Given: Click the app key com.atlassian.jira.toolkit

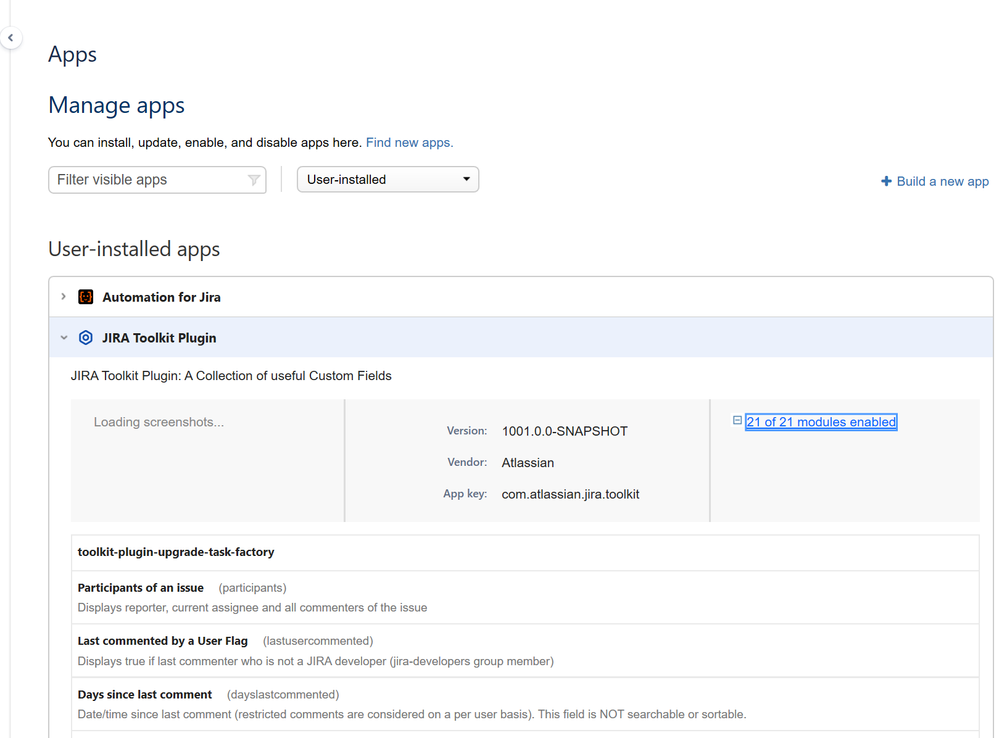Looking at the screenshot, I should coord(570,495).
